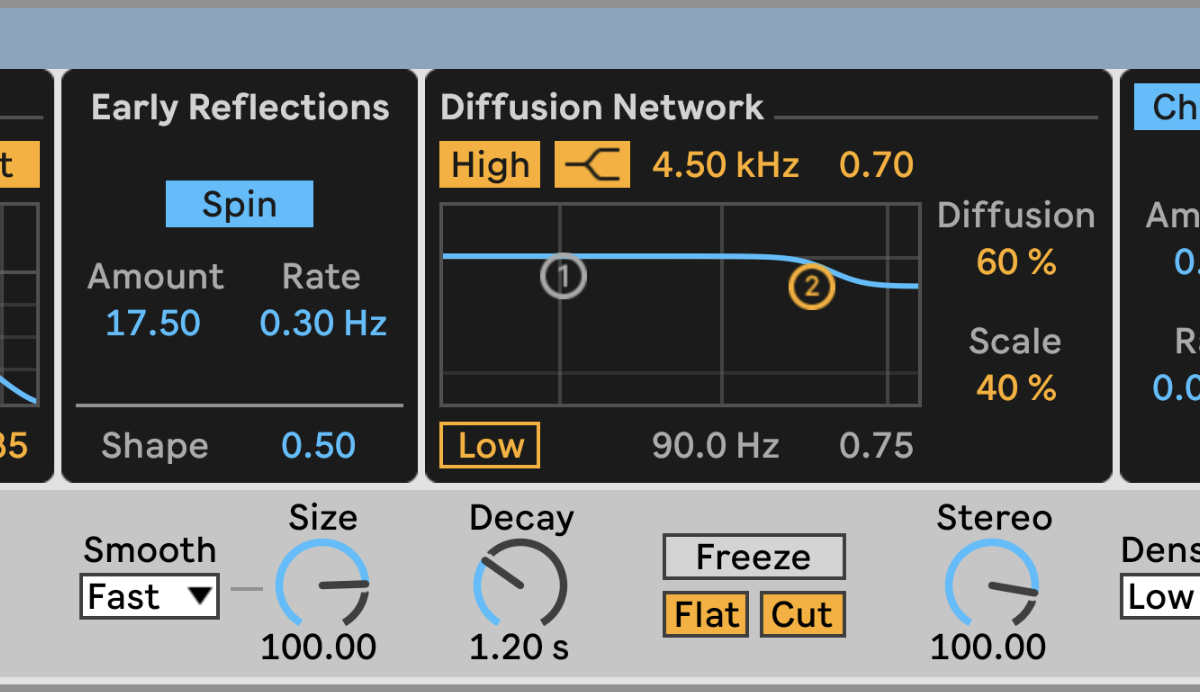The width and height of the screenshot is (1200, 692).
Task: Click the Decay knob
Action: [x=519, y=586]
